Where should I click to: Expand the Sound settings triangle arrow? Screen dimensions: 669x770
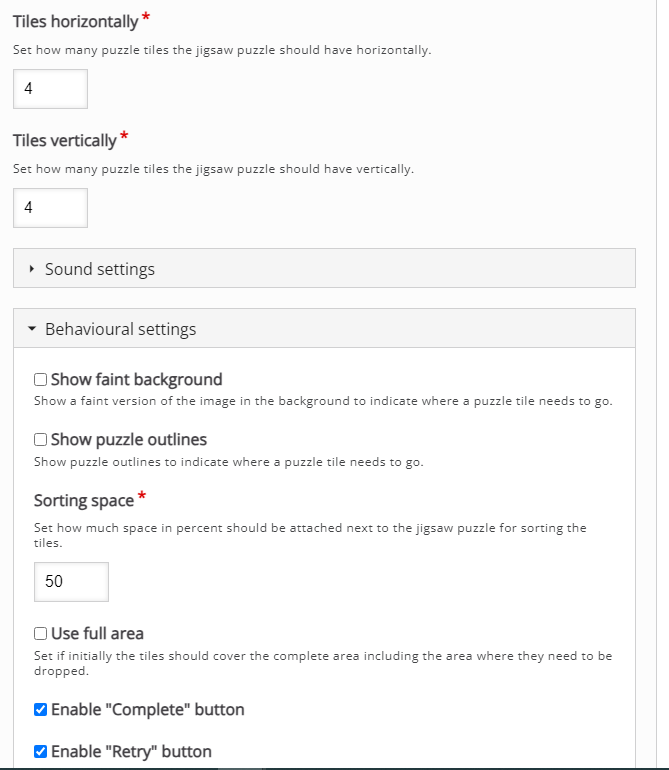[x=33, y=269]
